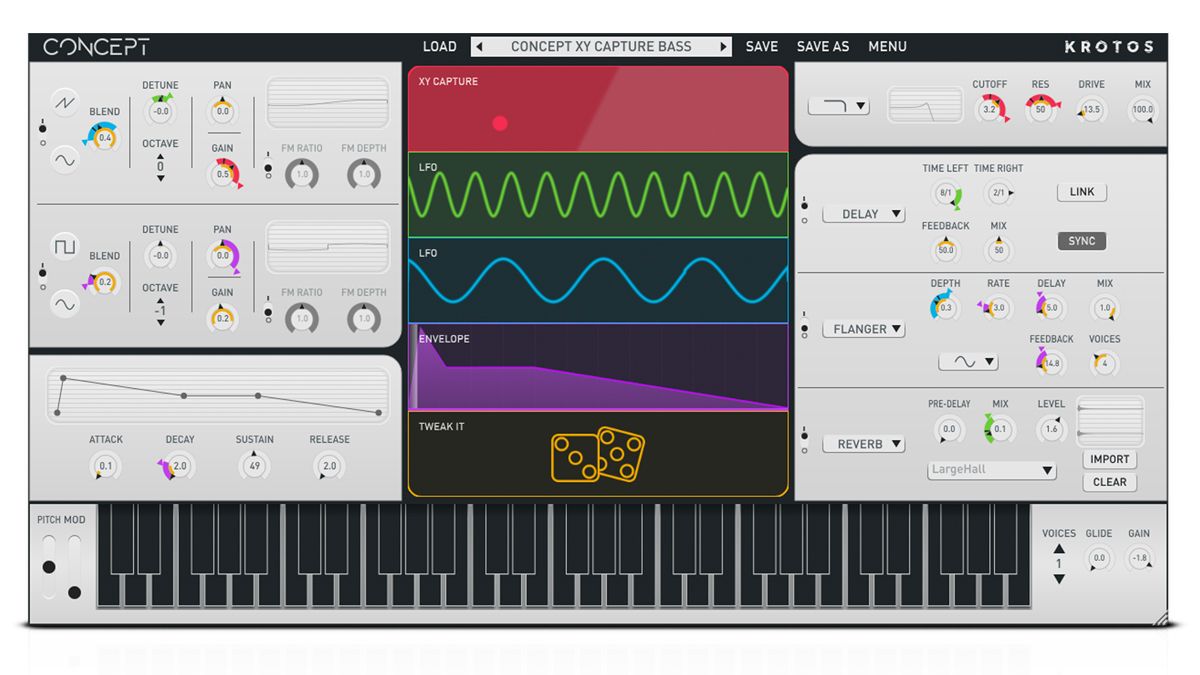The width and height of the screenshot is (1200, 675).
Task: Open the DELAY effect dropdown
Action: [x=864, y=214]
